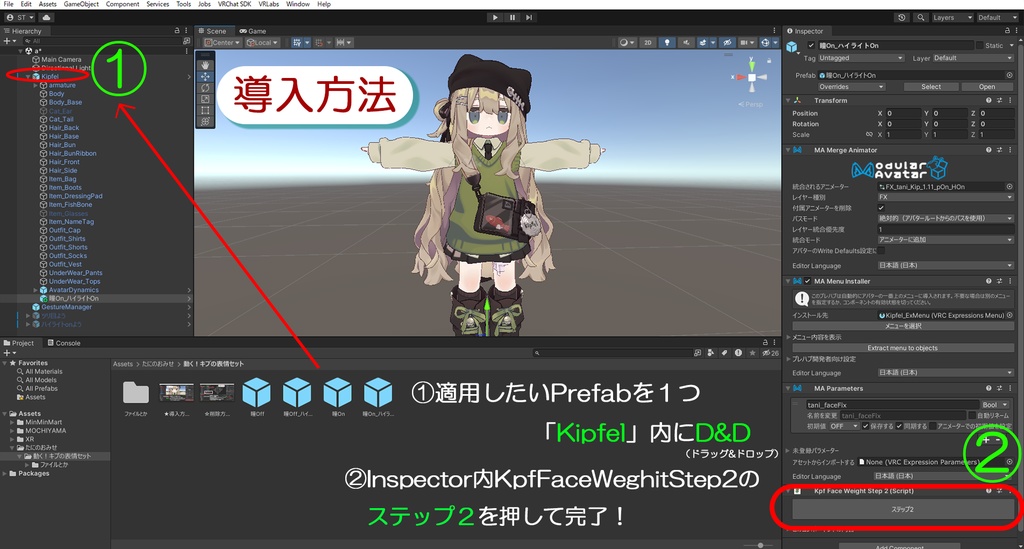Click the cloud services icon
This screenshot has height=549, width=1024.
(47, 18)
